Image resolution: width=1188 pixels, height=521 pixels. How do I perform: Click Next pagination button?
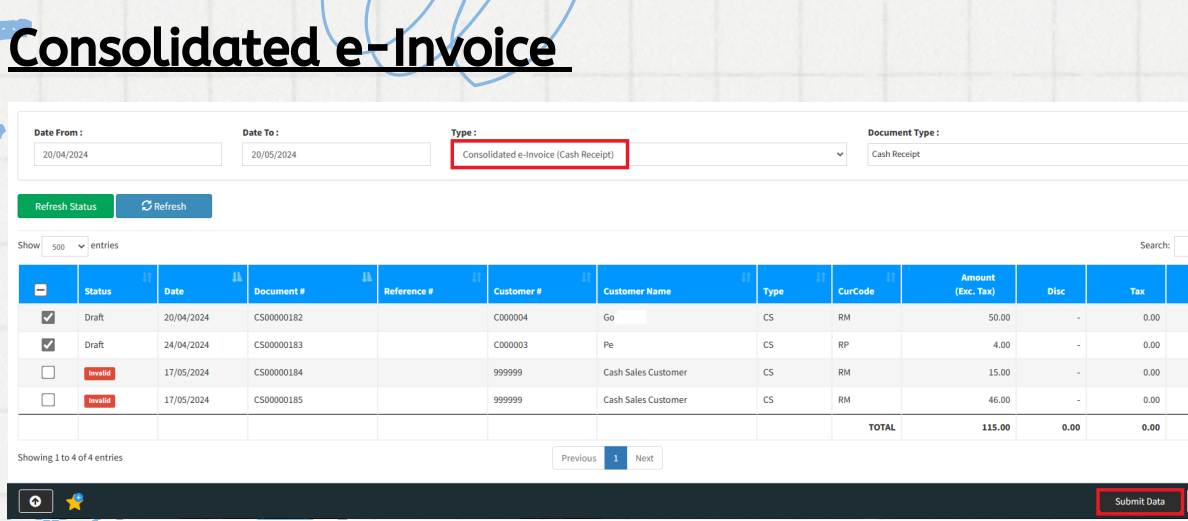click(x=644, y=458)
